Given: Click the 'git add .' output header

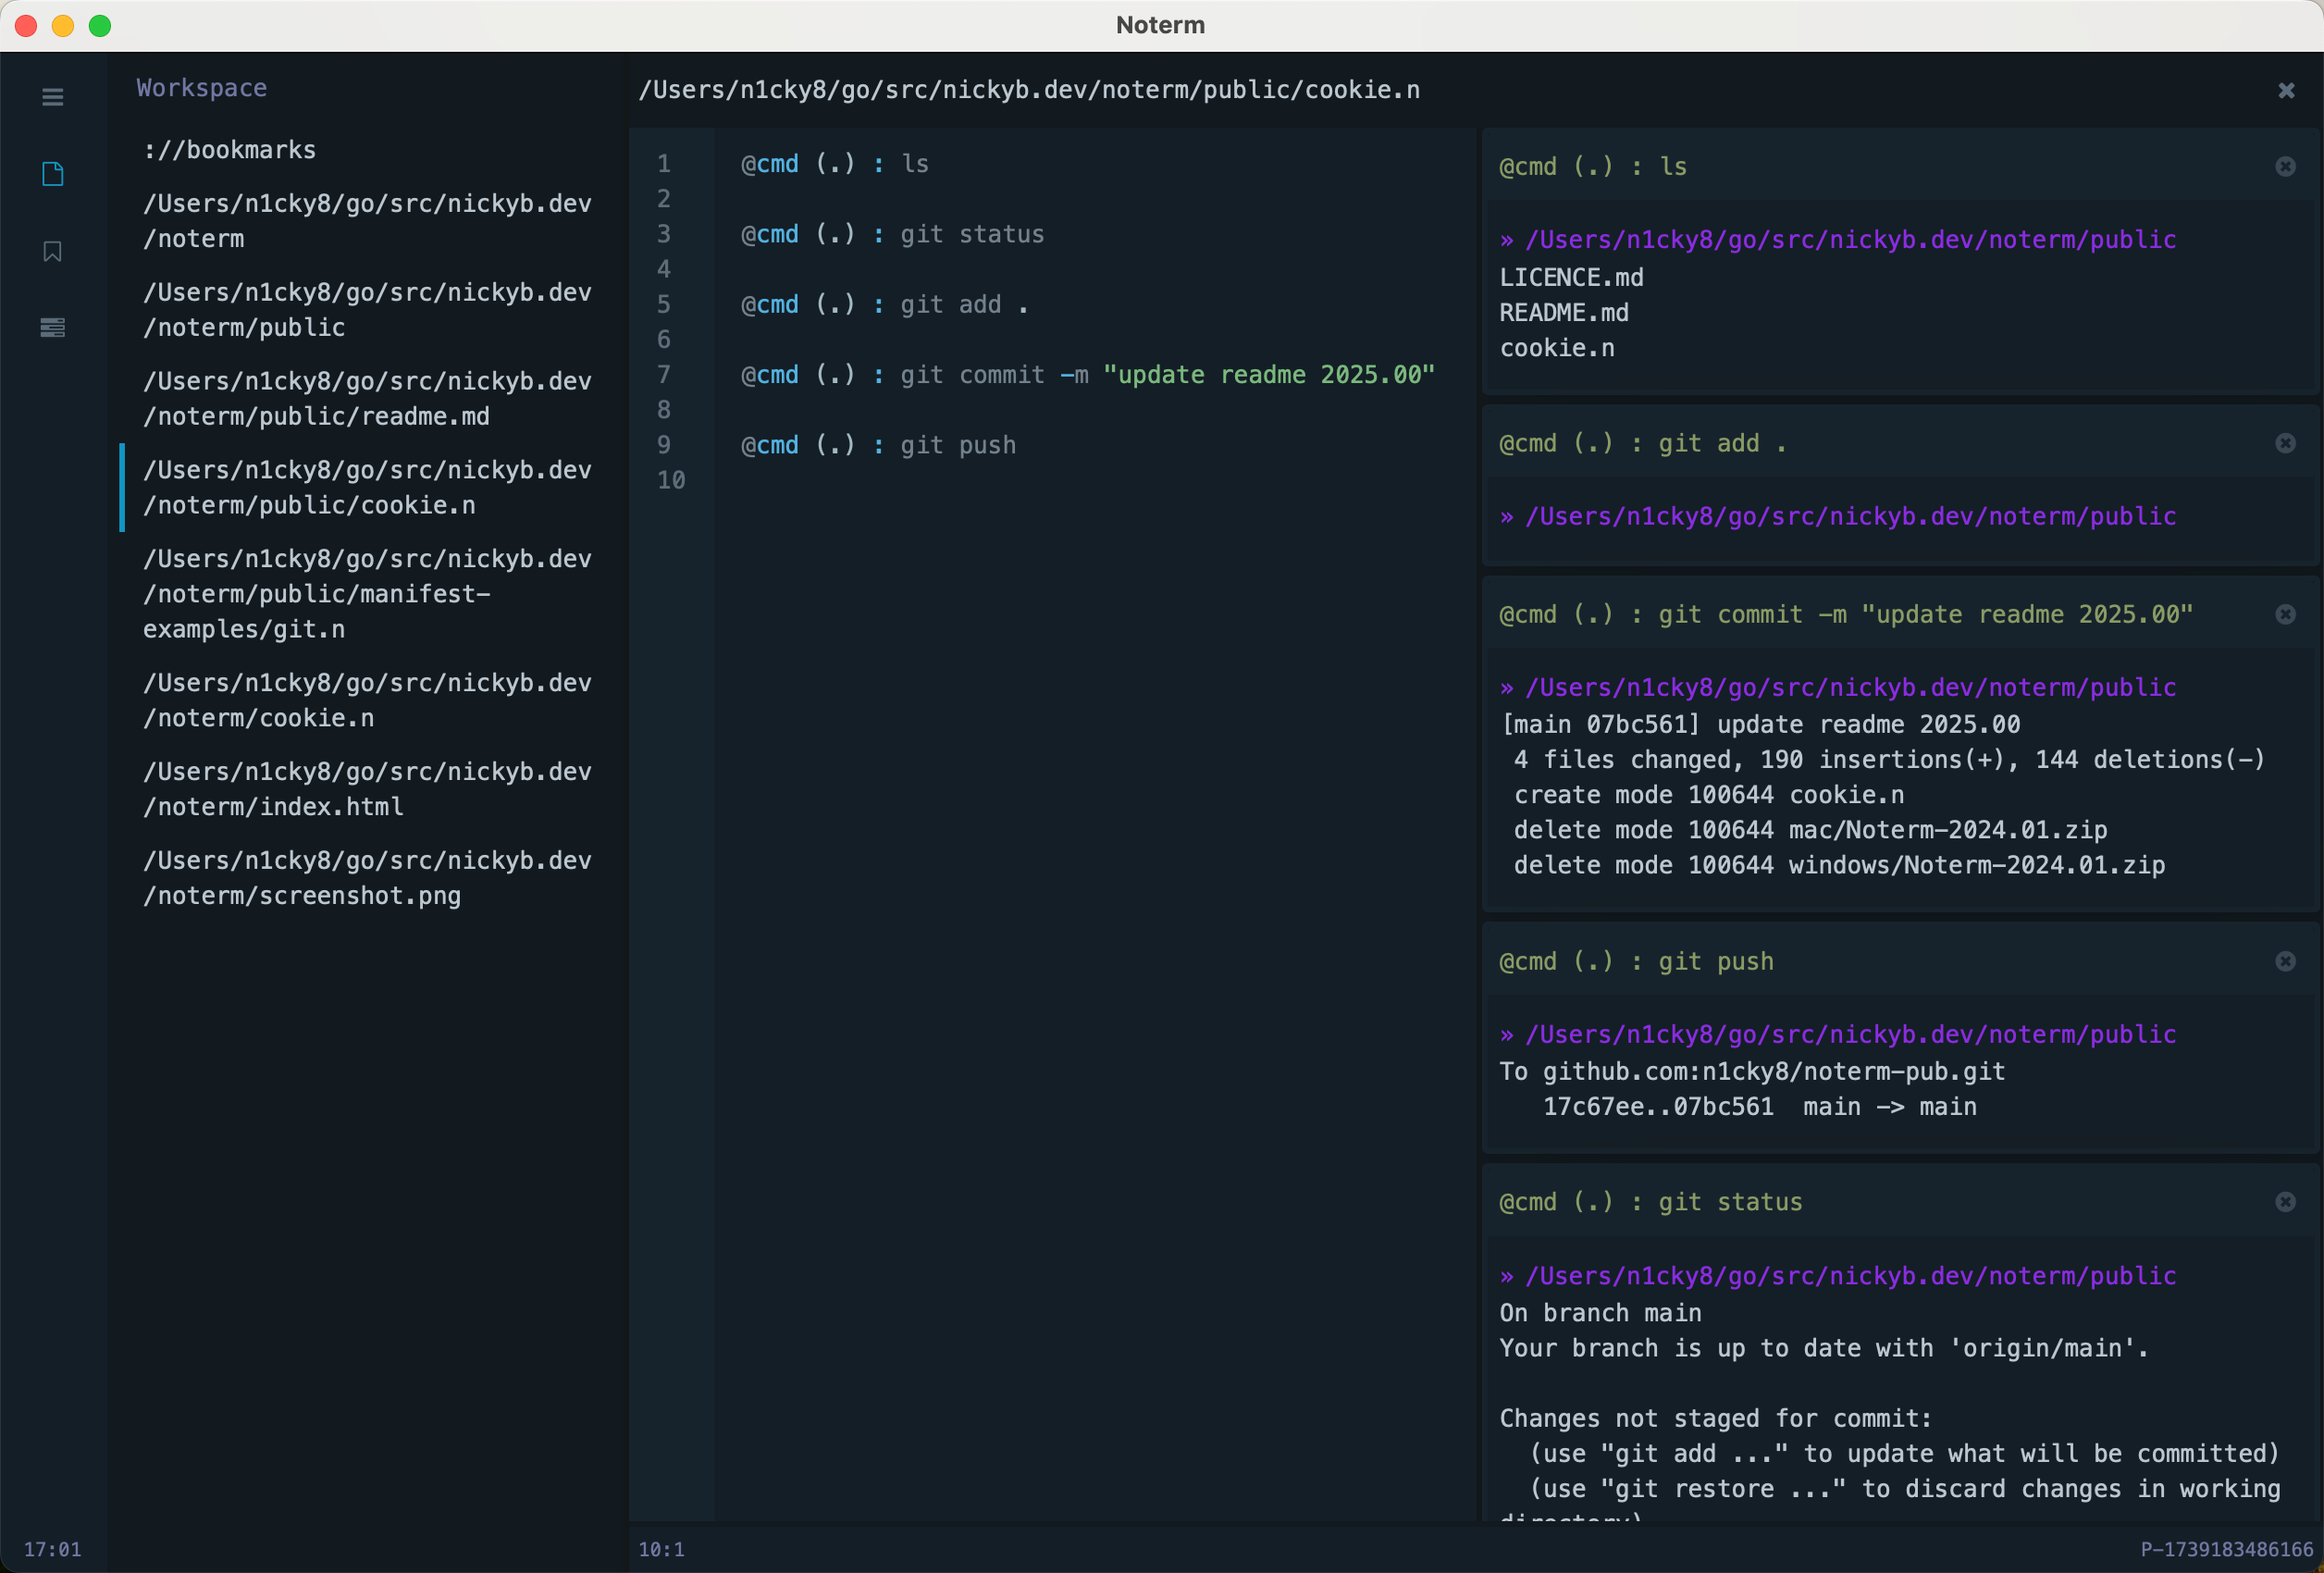Looking at the screenshot, I should click(x=1900, y=444).
